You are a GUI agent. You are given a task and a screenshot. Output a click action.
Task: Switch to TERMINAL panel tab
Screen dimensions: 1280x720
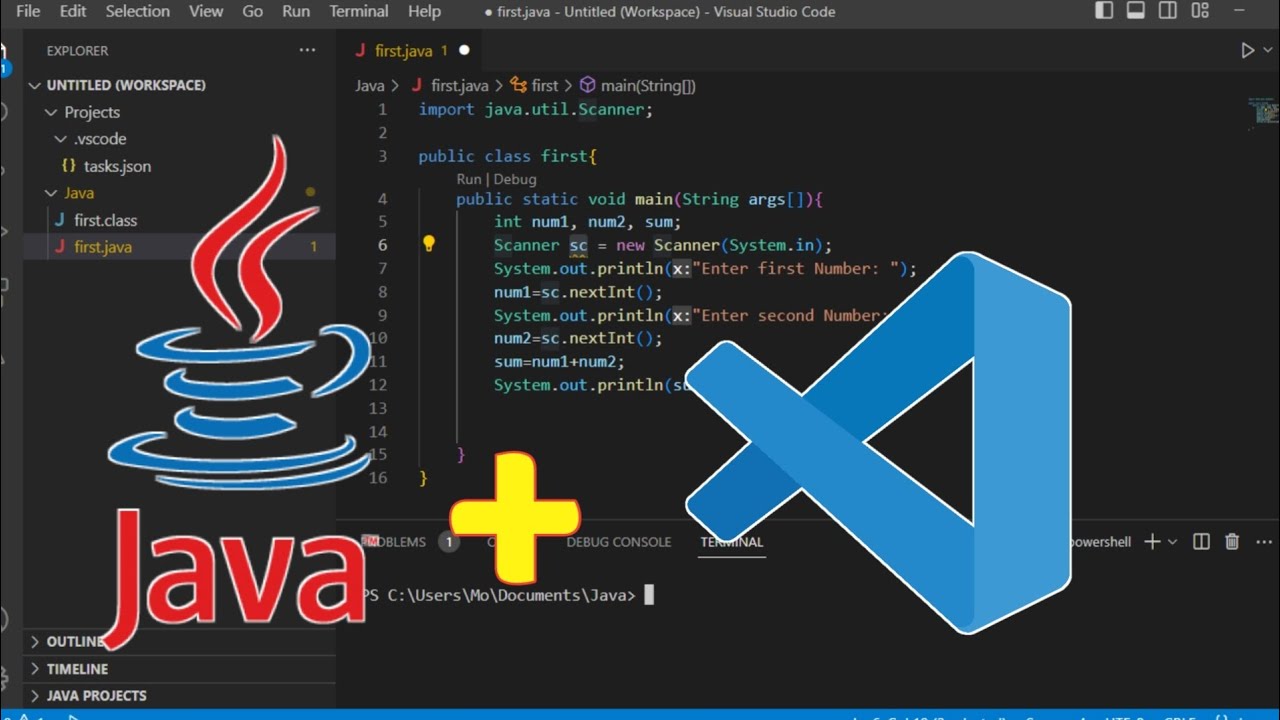click(x=732, y=542)
